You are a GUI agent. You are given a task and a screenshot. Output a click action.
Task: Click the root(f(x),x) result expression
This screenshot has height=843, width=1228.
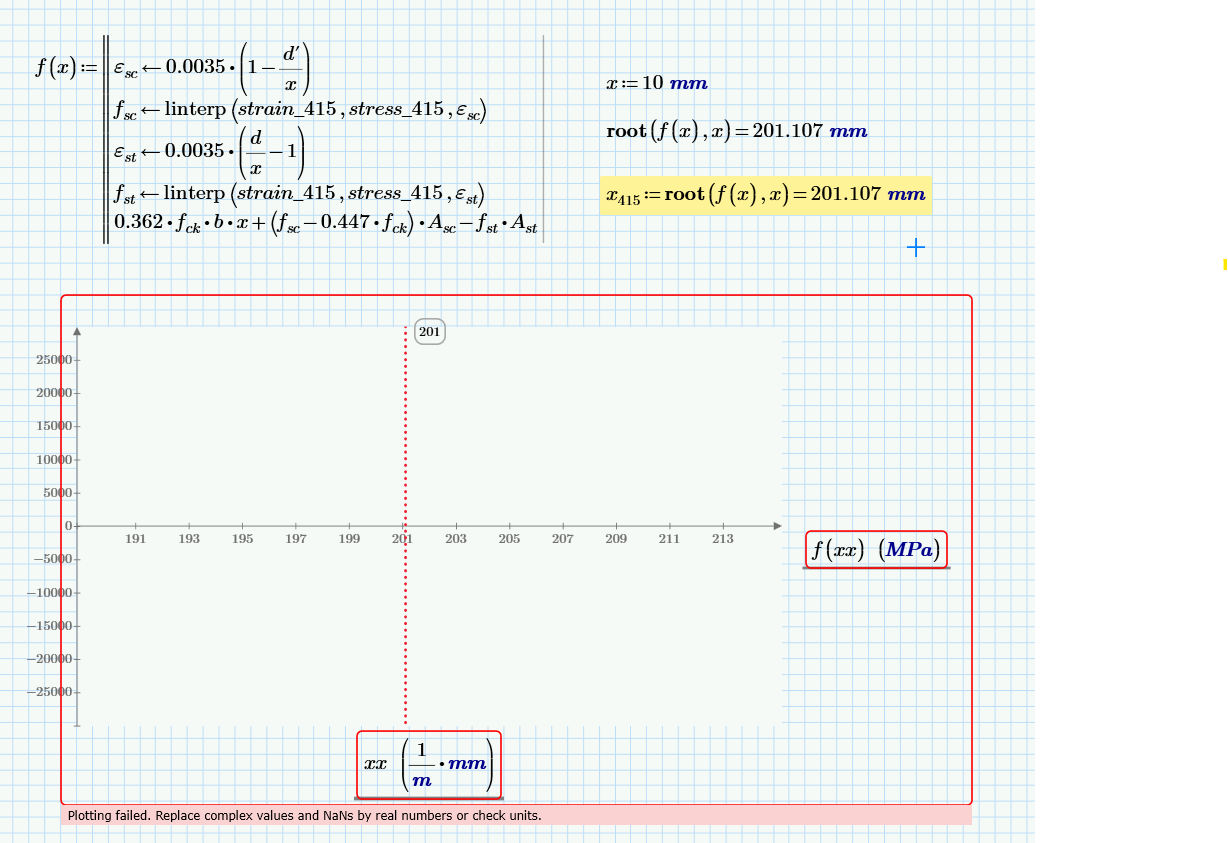[735, 131]
